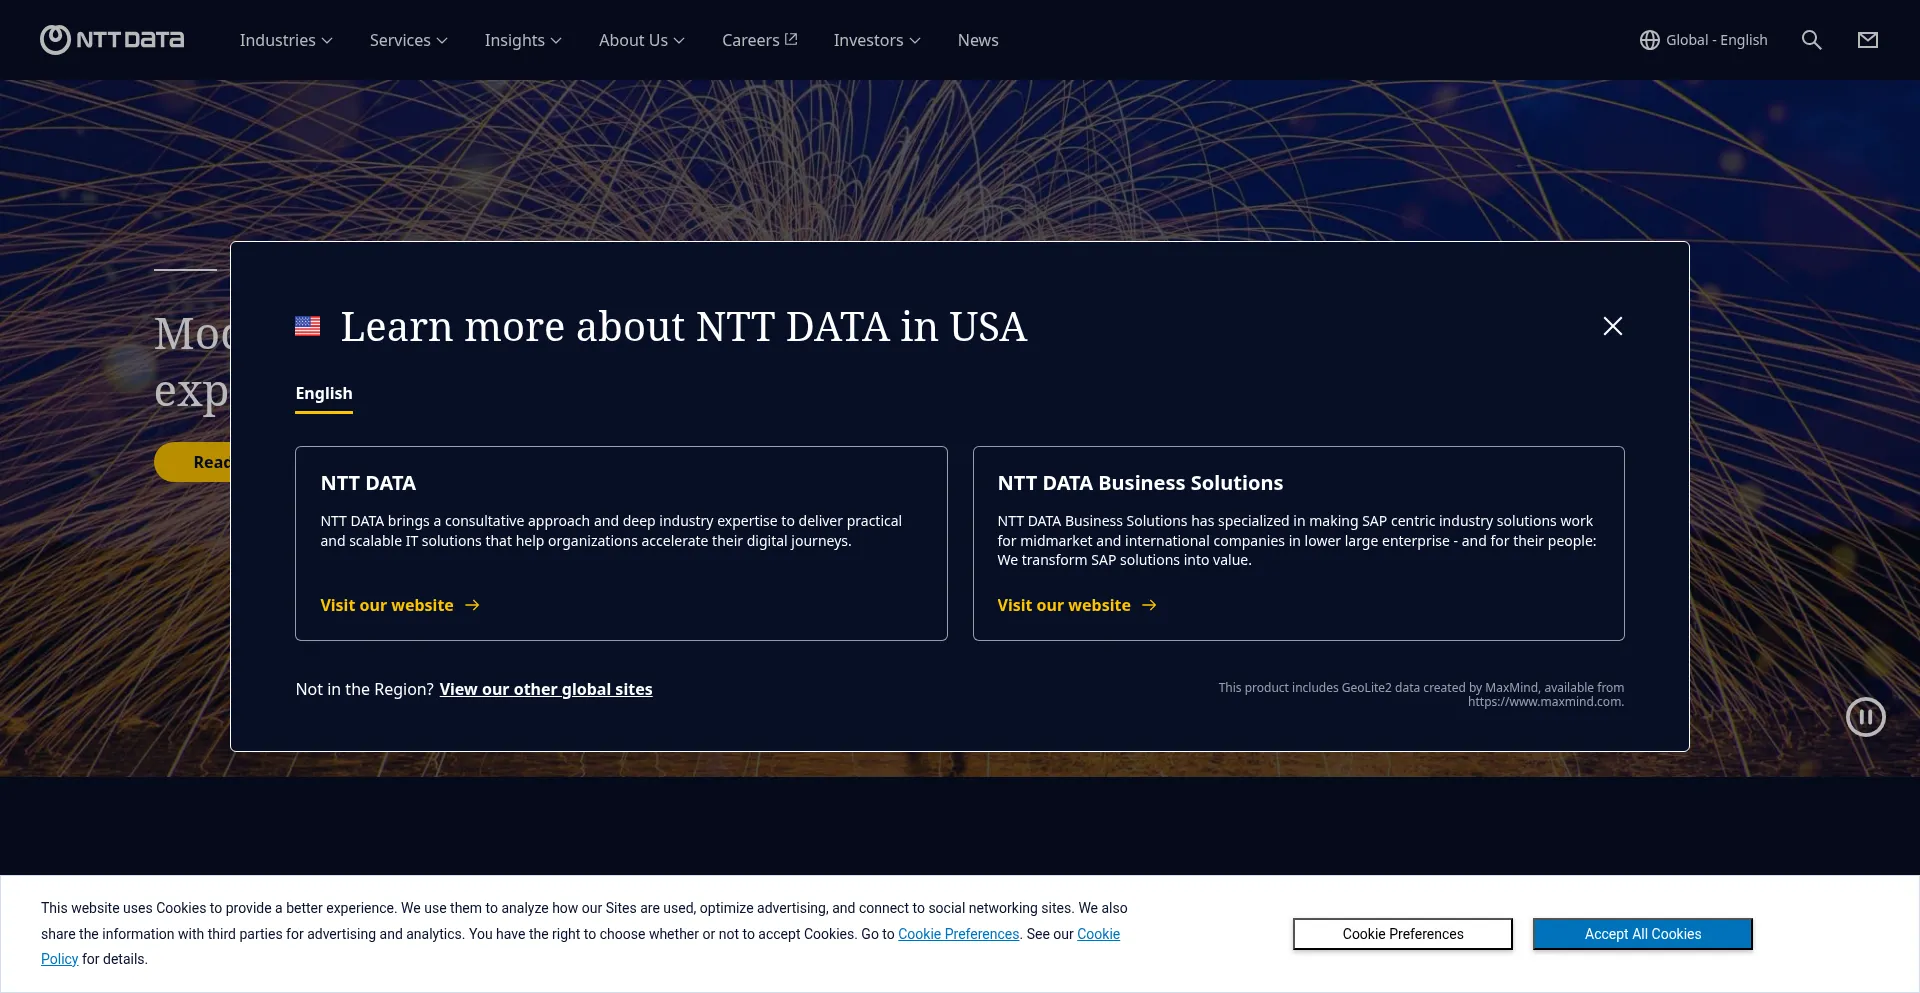Click the envelope contact icon
Image resolution: width=1920 pixels, height=993 pixels.
point(1867,40)
